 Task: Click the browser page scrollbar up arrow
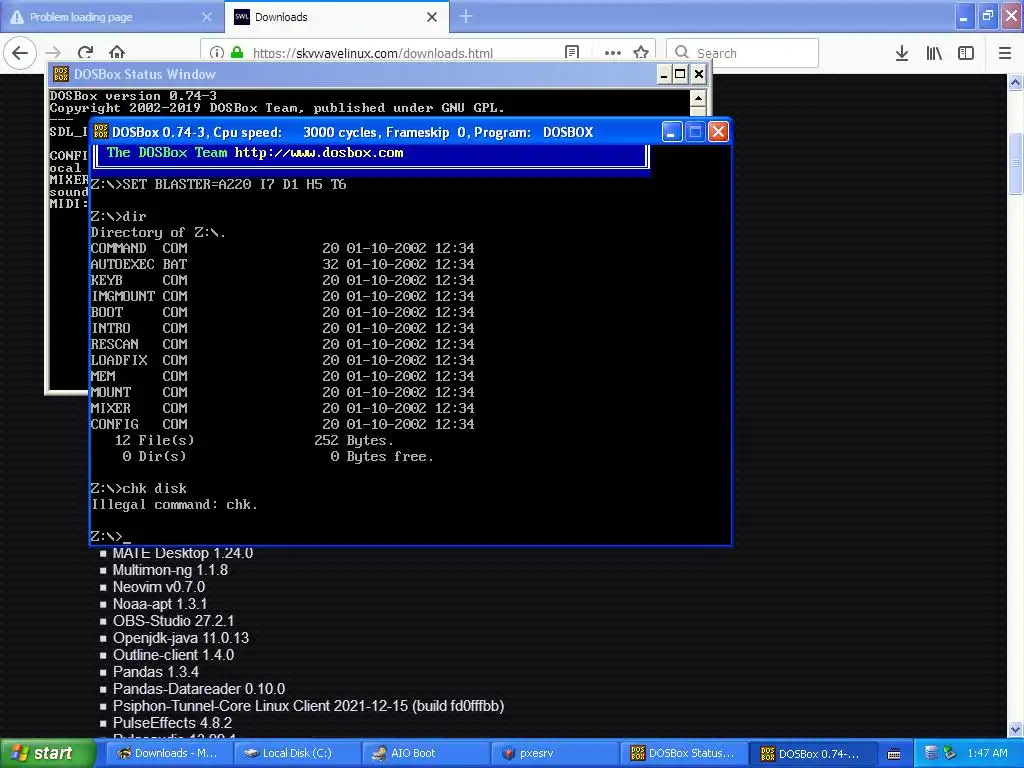1016,82
